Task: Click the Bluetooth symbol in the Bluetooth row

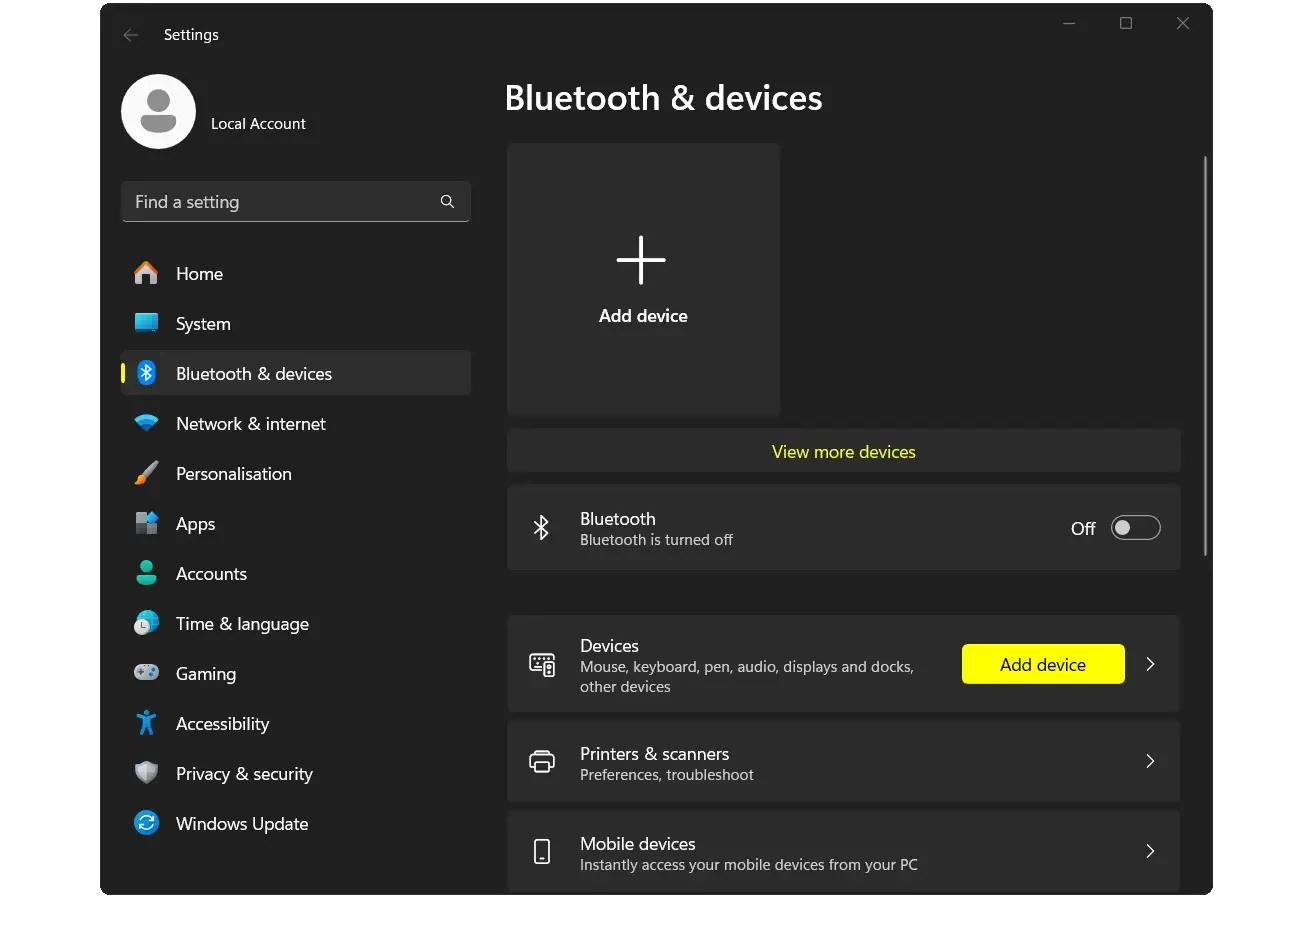Action: (541, 528)
